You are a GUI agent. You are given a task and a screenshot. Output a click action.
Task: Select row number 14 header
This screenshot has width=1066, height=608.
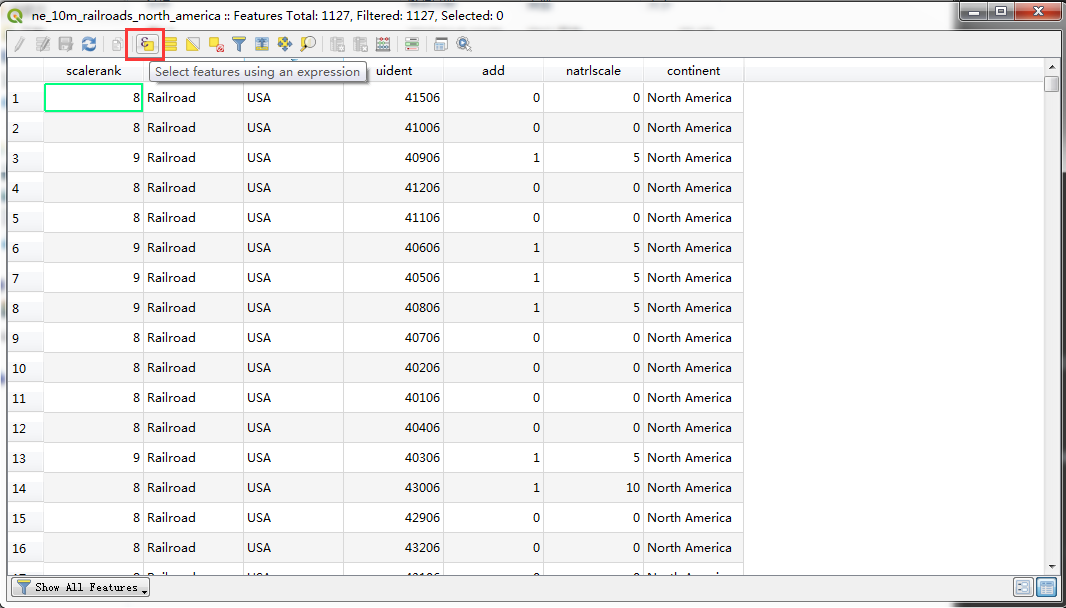(x=25, y=488)
